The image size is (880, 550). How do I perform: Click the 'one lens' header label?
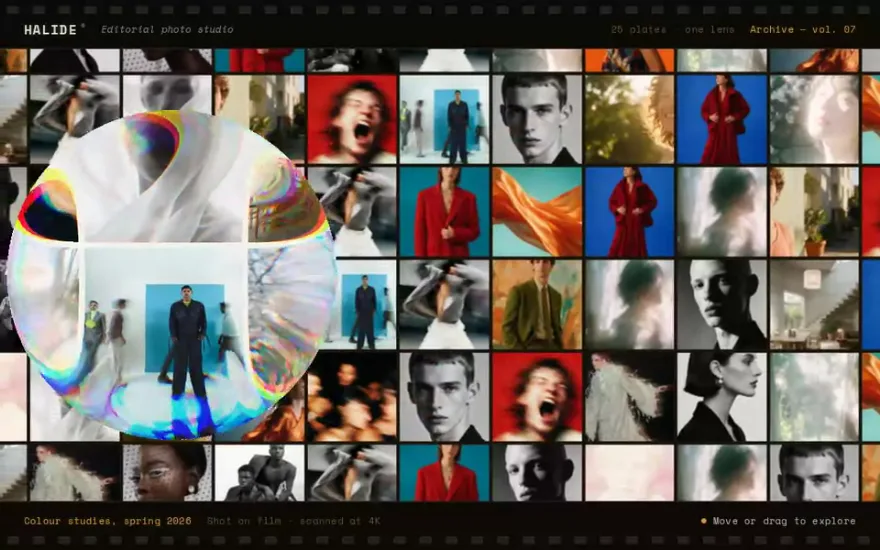(x=709, y=30)
